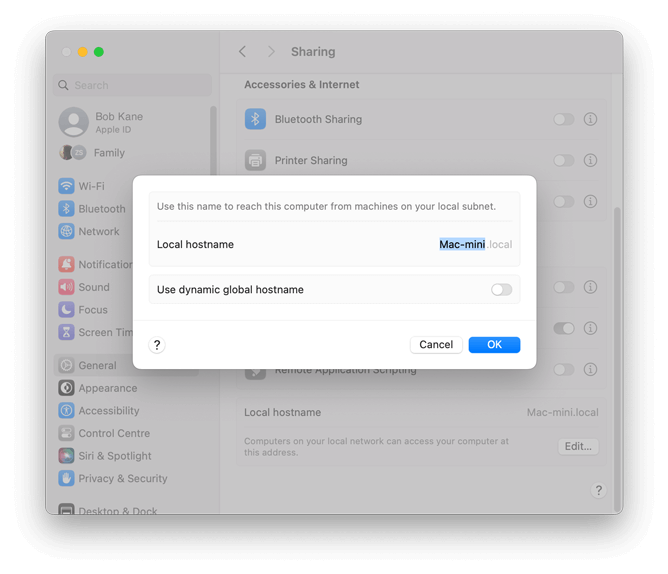Click the Bluetooth Sharing icon

255,119
